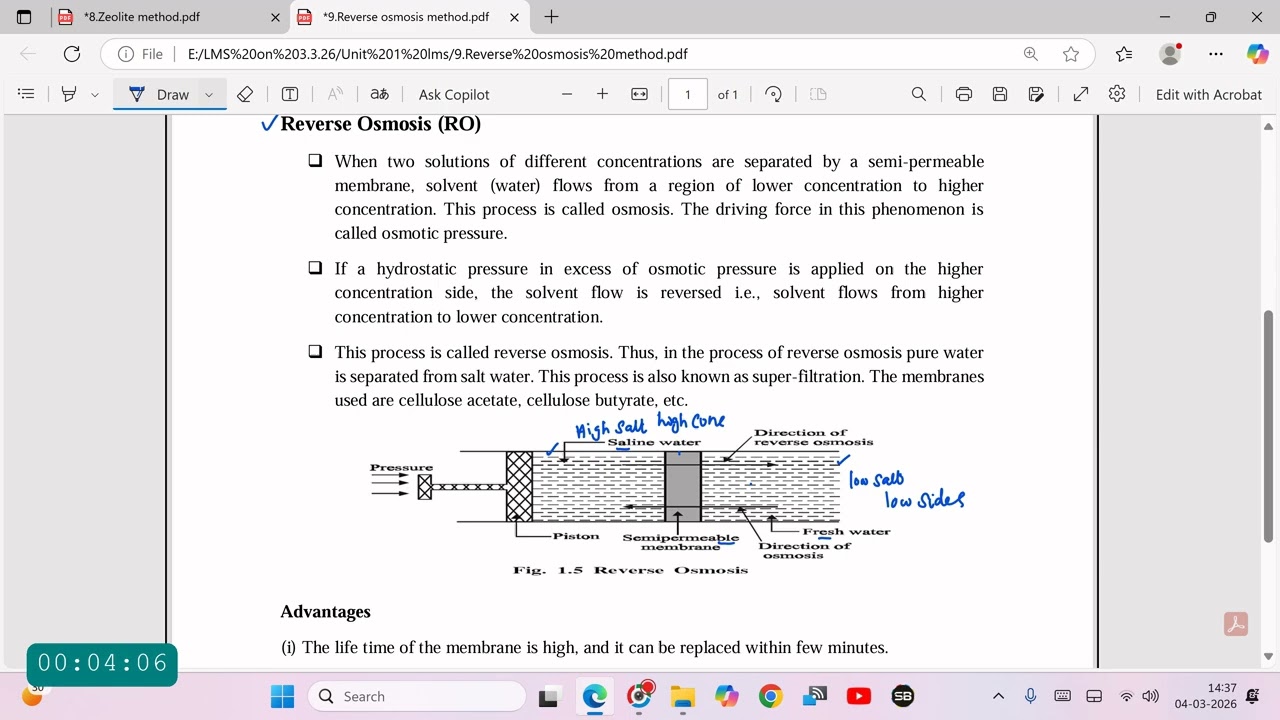Open the Windows Start menu
The height and width of the screenshot is (720, 1280).
(283, 696)
